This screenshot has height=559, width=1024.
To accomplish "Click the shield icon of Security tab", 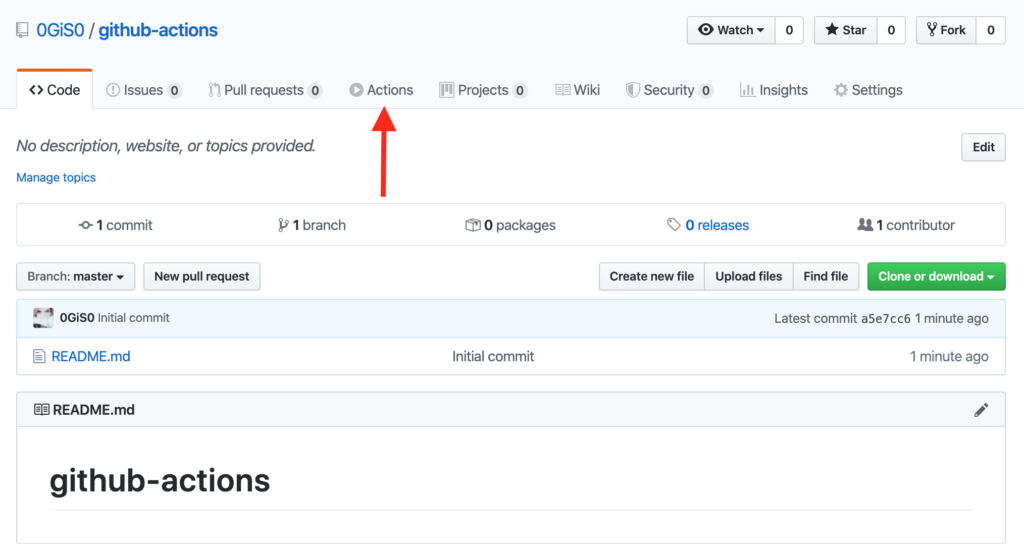I will point(632,90).
